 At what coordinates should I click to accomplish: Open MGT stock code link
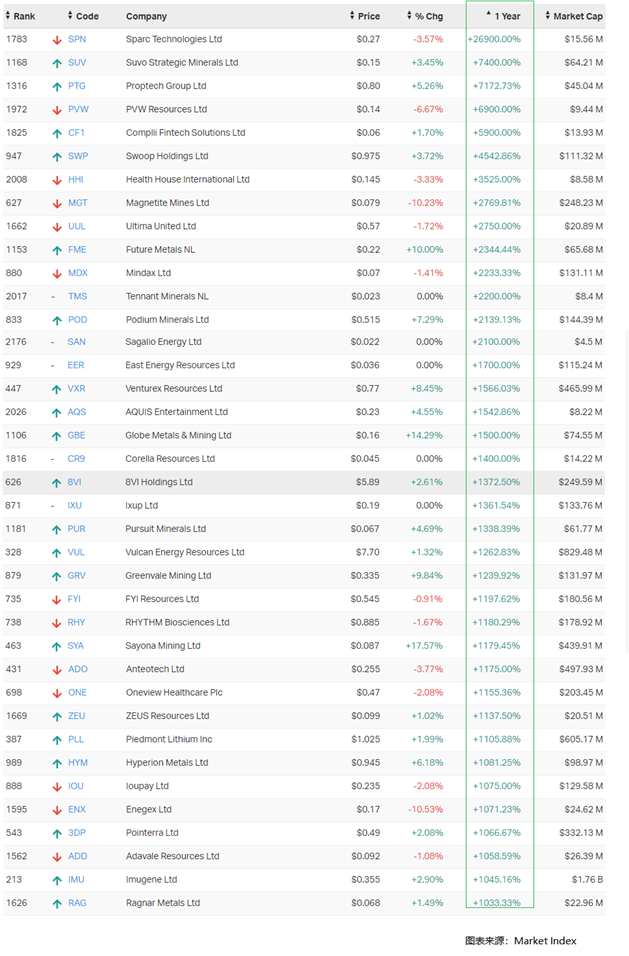pyautogui.click(x=77, y=202)
